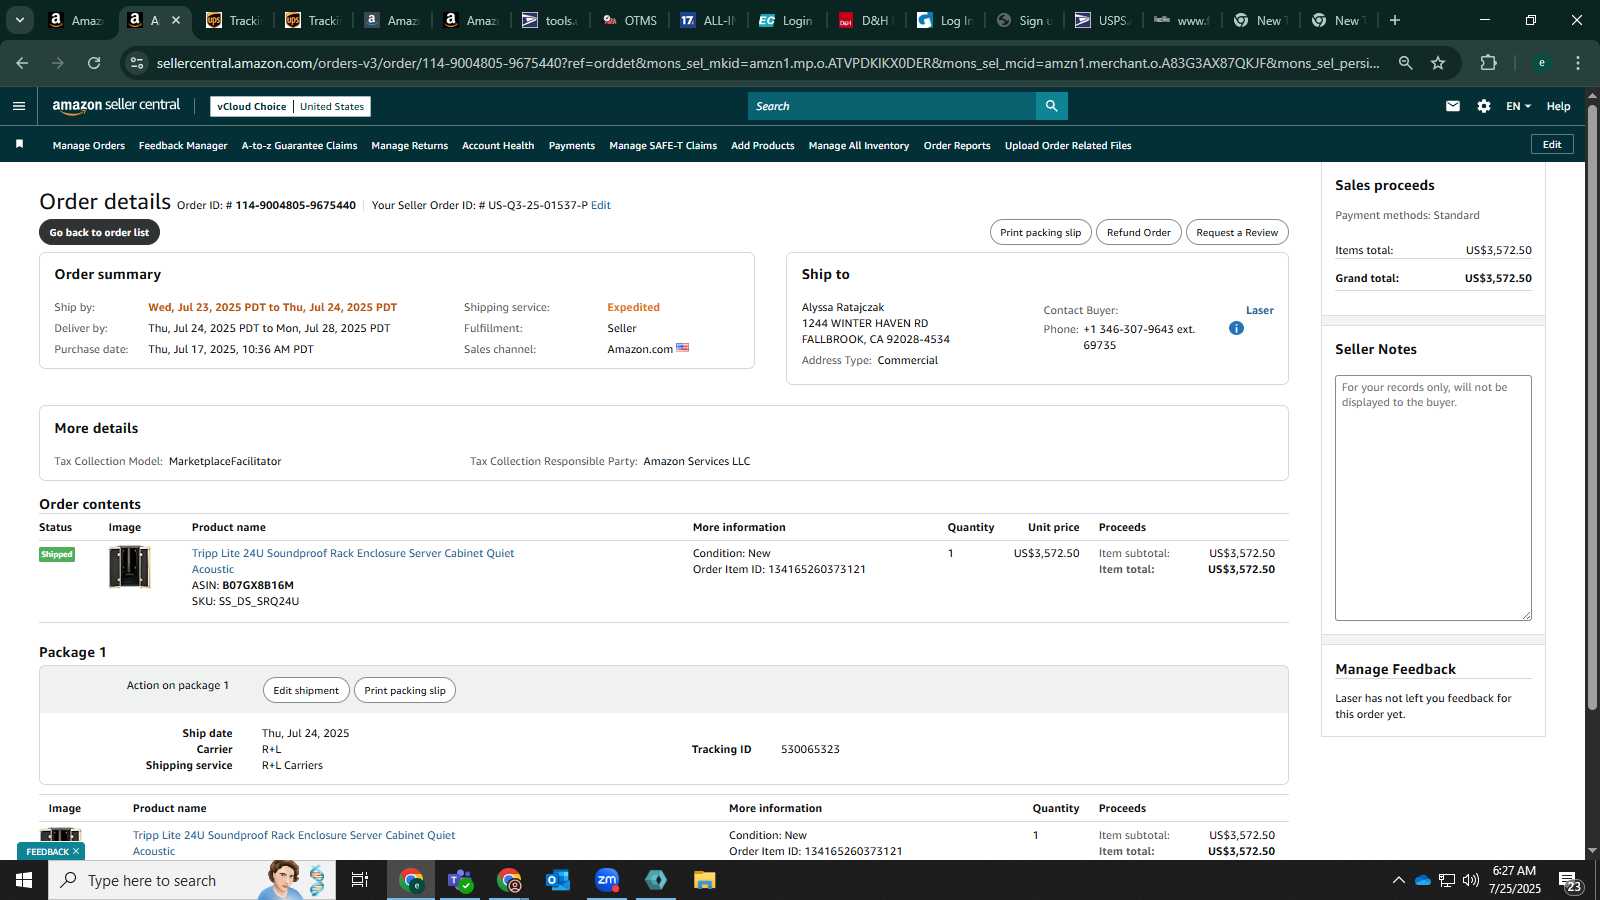Open Payments in the nav bar
1600x900 pixels.
tap(572, 146)
